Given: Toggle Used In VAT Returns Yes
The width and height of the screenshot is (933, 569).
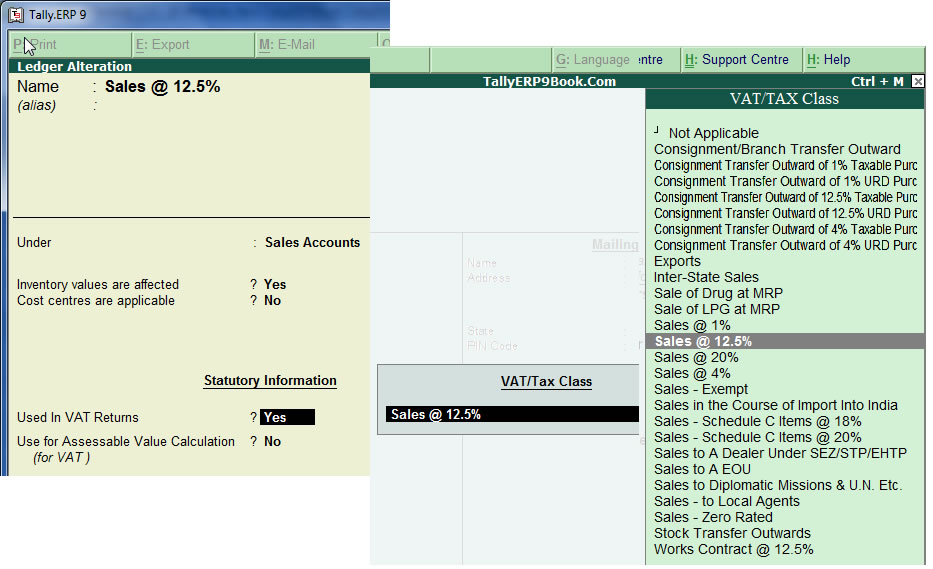Looking at the screenshot, I should tap(287, 417).
